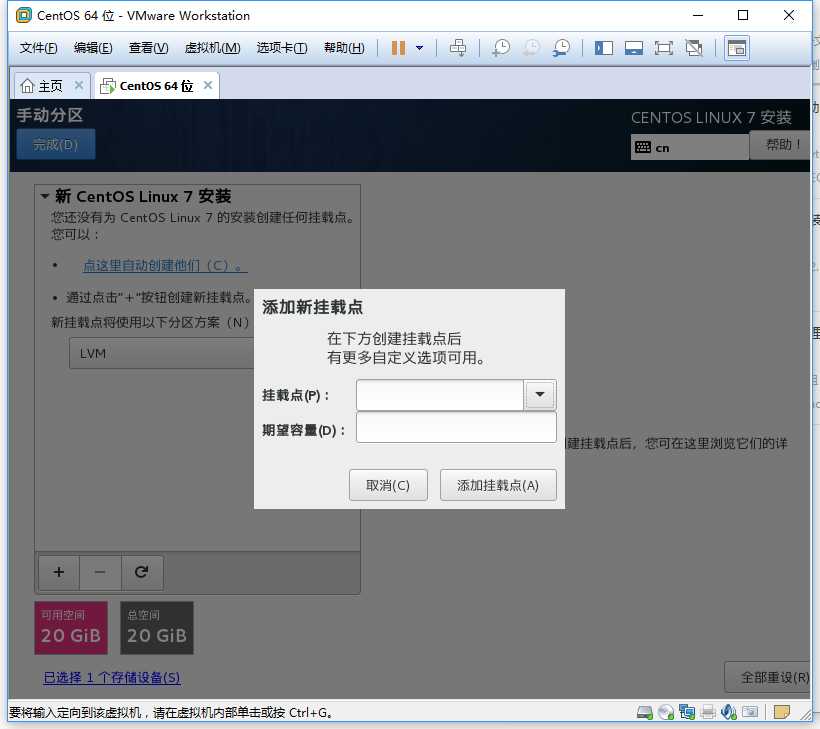Click the message log note icon
820x729 pixels.
coord(782,712)
